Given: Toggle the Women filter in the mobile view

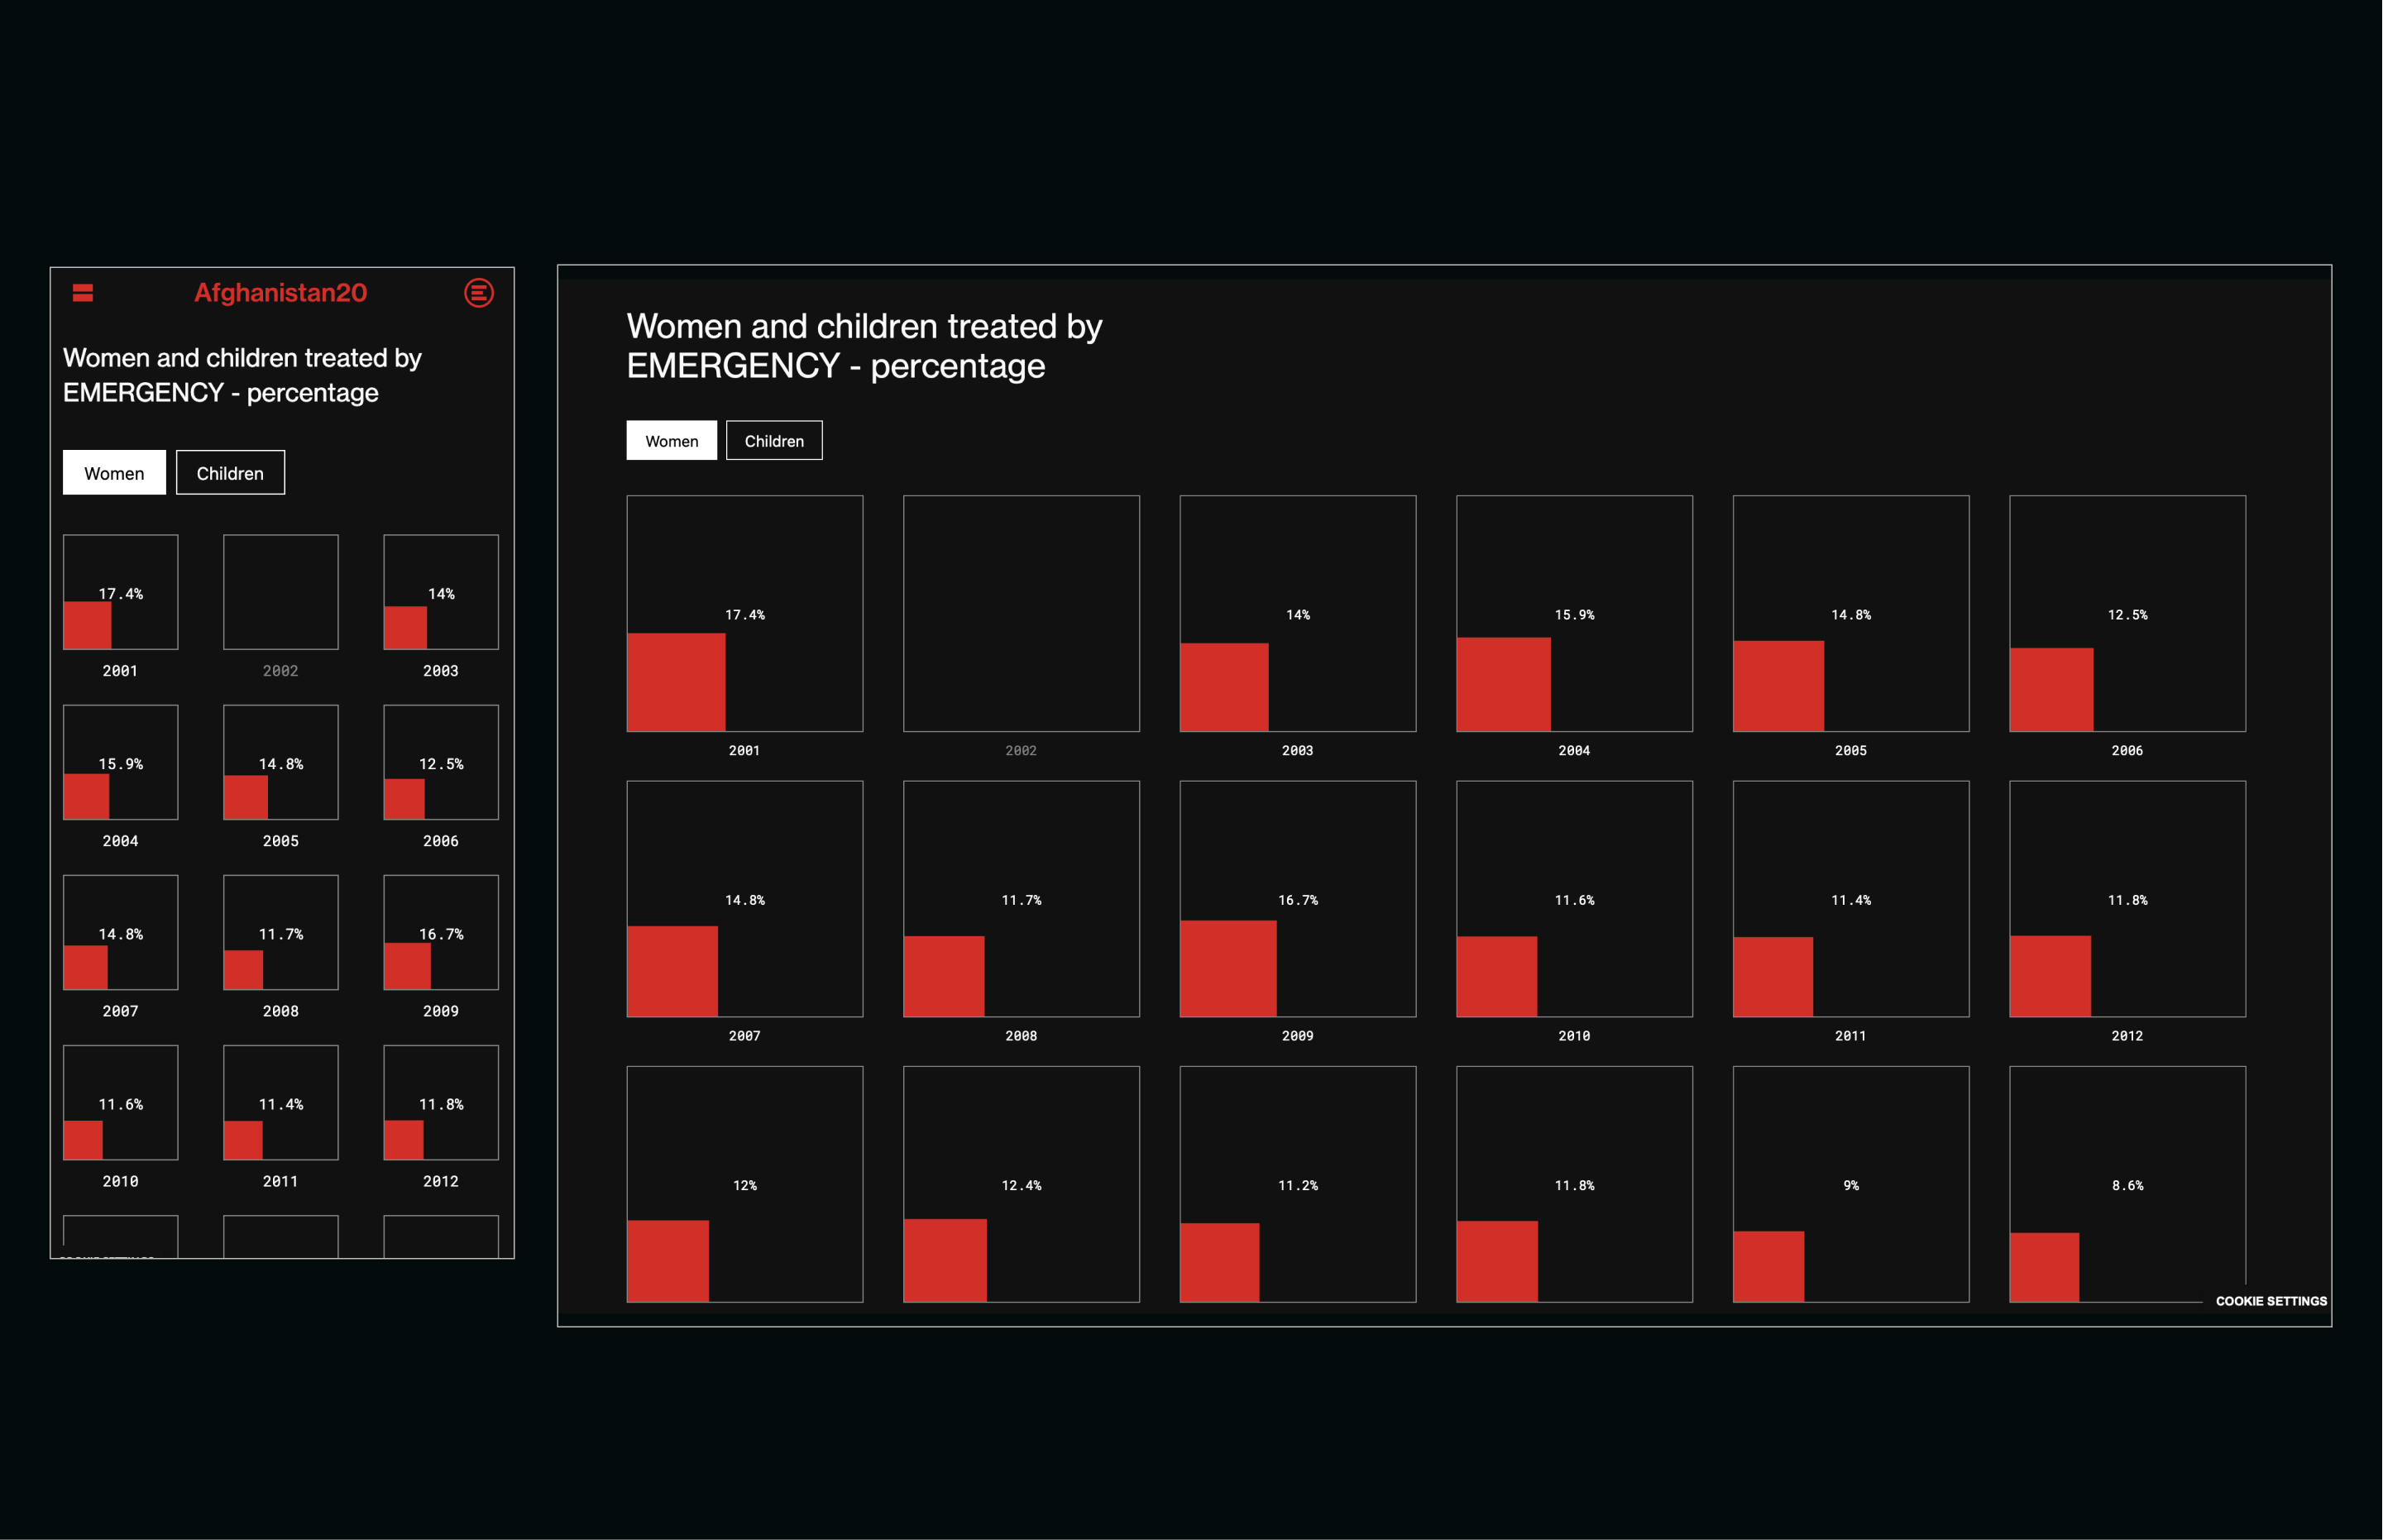Looking at the screenshot, I should point(113,472).
